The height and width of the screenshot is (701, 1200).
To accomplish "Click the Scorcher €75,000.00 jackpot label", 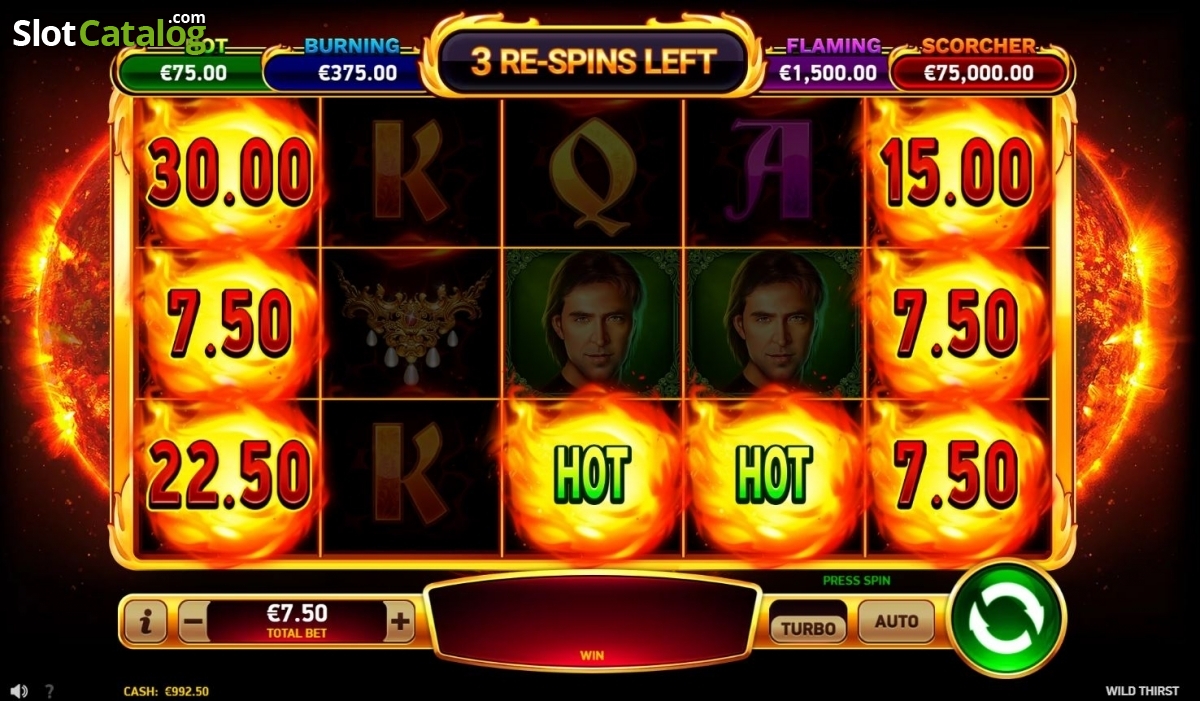I will (x=978, y=64).
